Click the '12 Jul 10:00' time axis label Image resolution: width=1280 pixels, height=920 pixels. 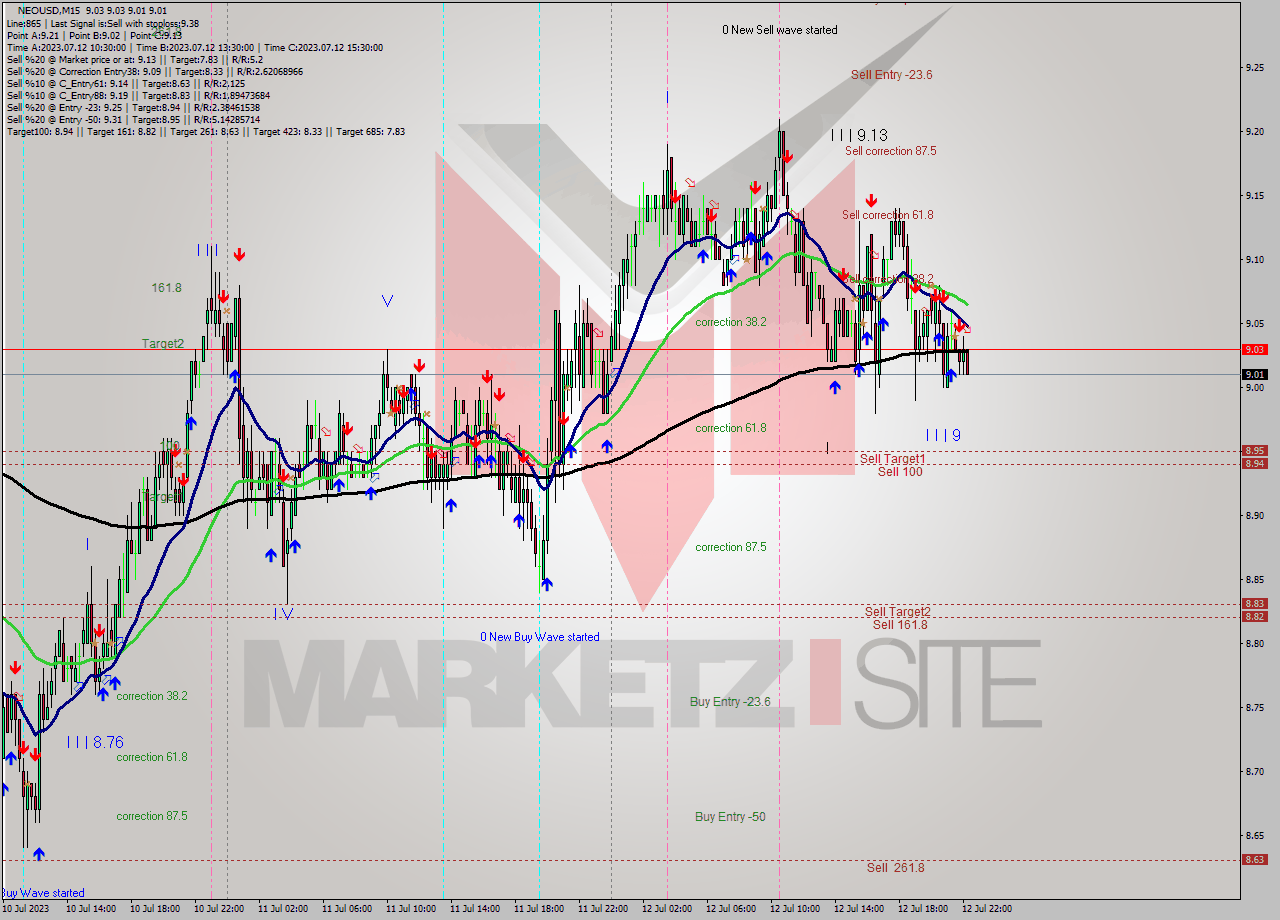(795, 909)
